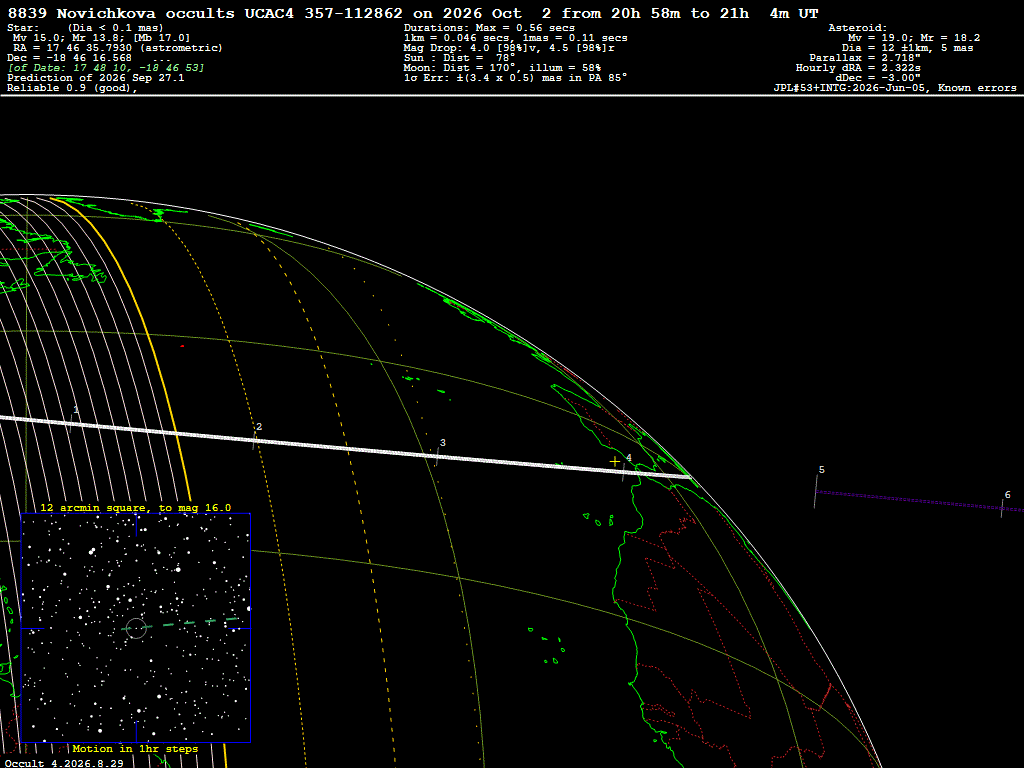This screenshot has width=1024, height=768.
Task: Click the star chart thumbnail inset
Action: [x=136, y=628]
